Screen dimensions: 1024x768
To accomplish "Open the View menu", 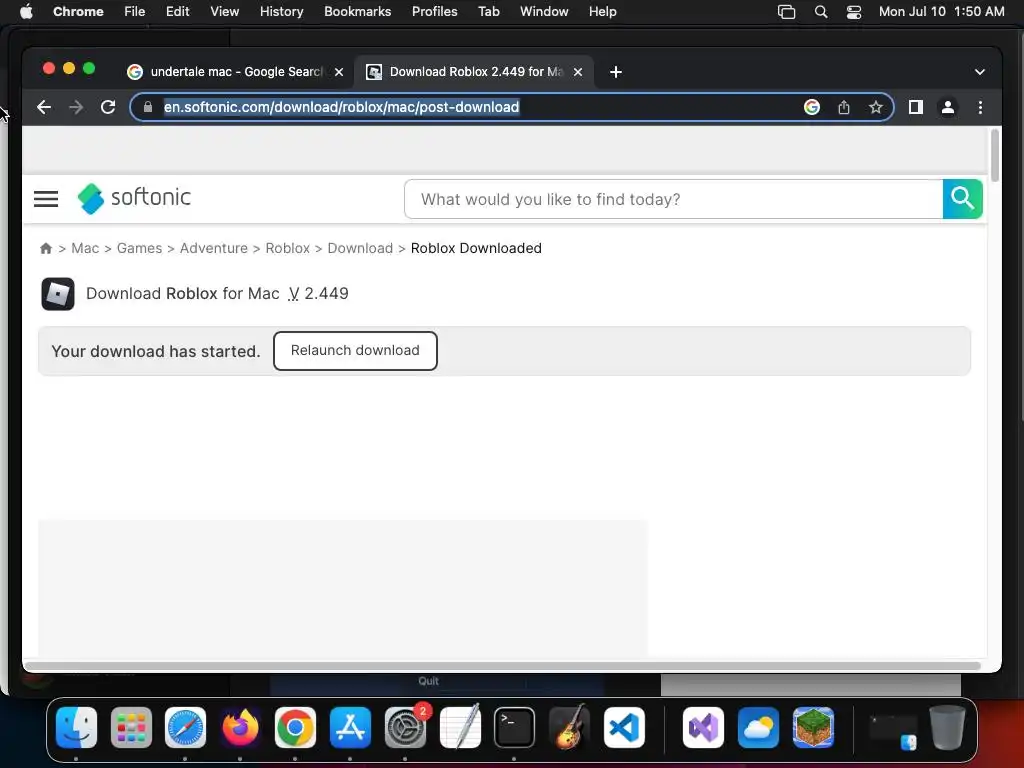I will pyautogui.click(x=224, y=12).
